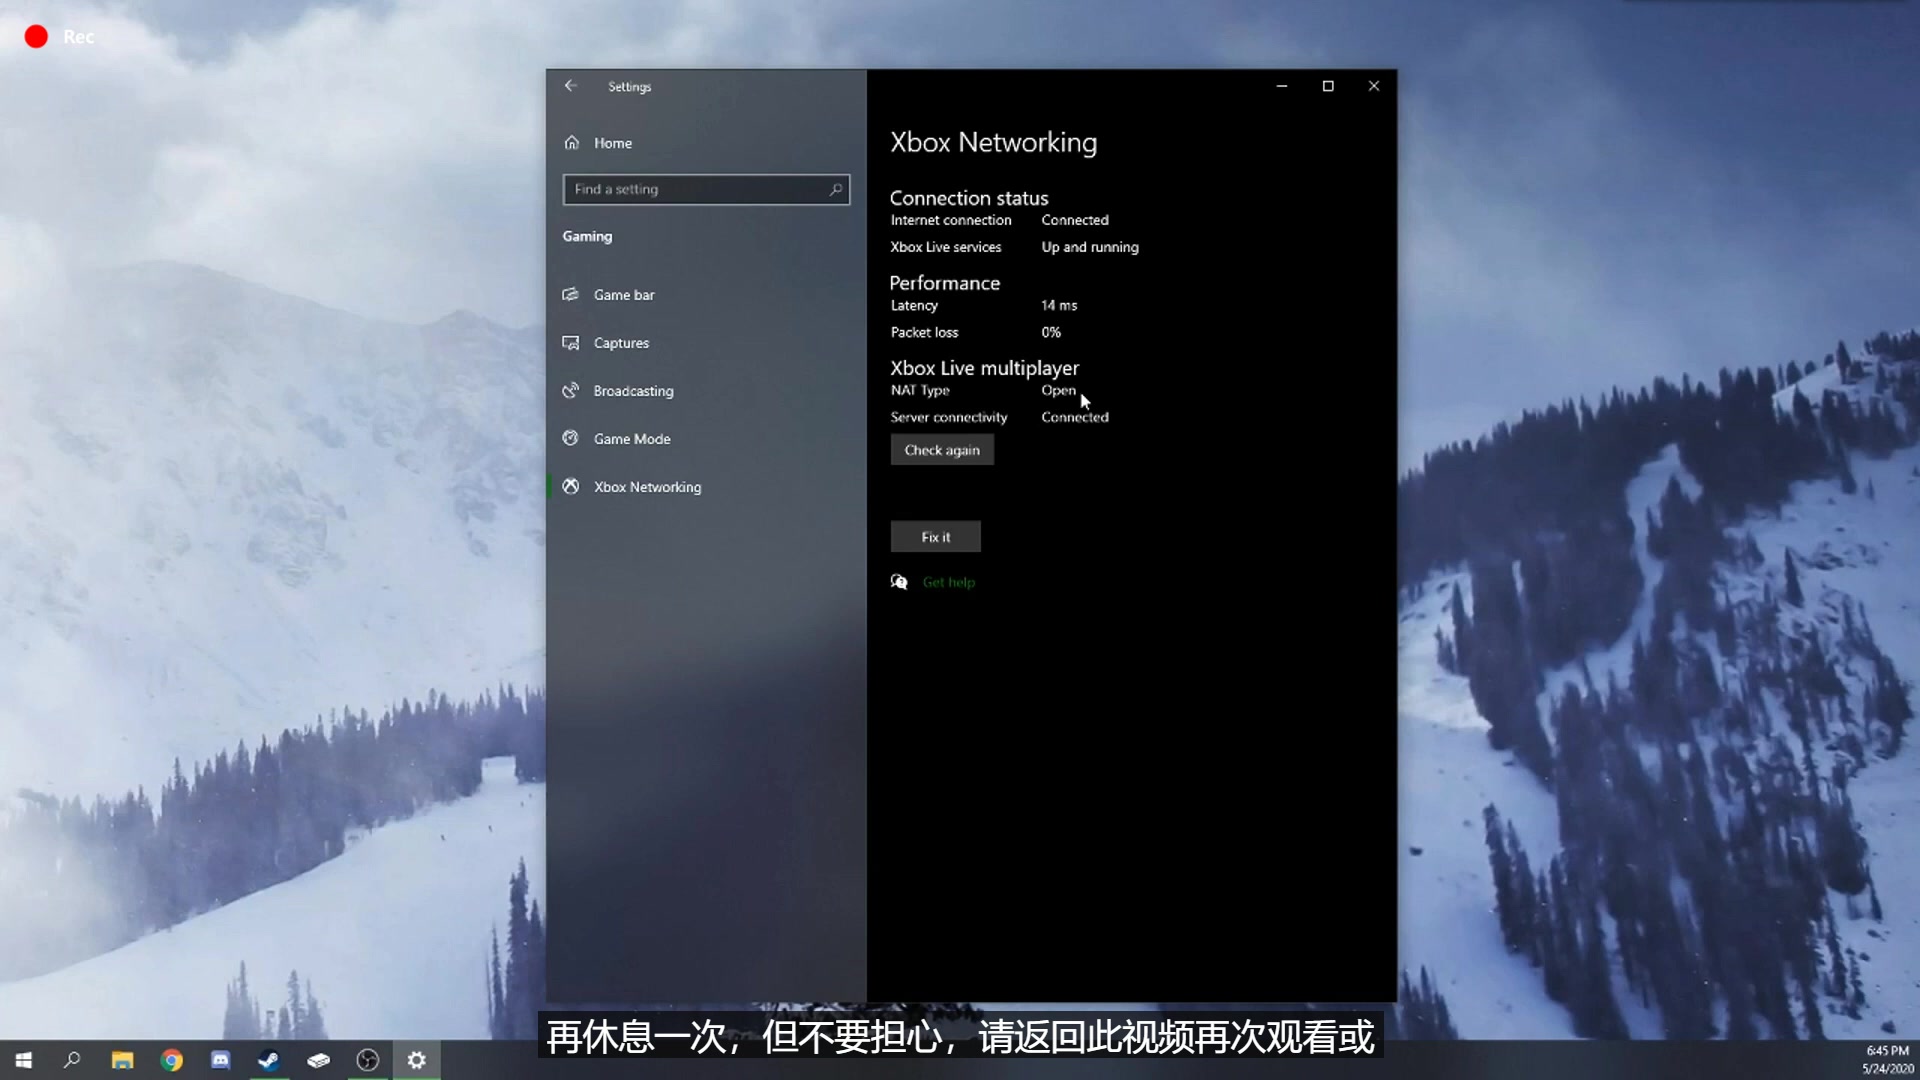The width and height of the screenshot is (1920, 1080).
Task: Click the Xbox logo icon in sidebar
Action: [x=571, y=486]
